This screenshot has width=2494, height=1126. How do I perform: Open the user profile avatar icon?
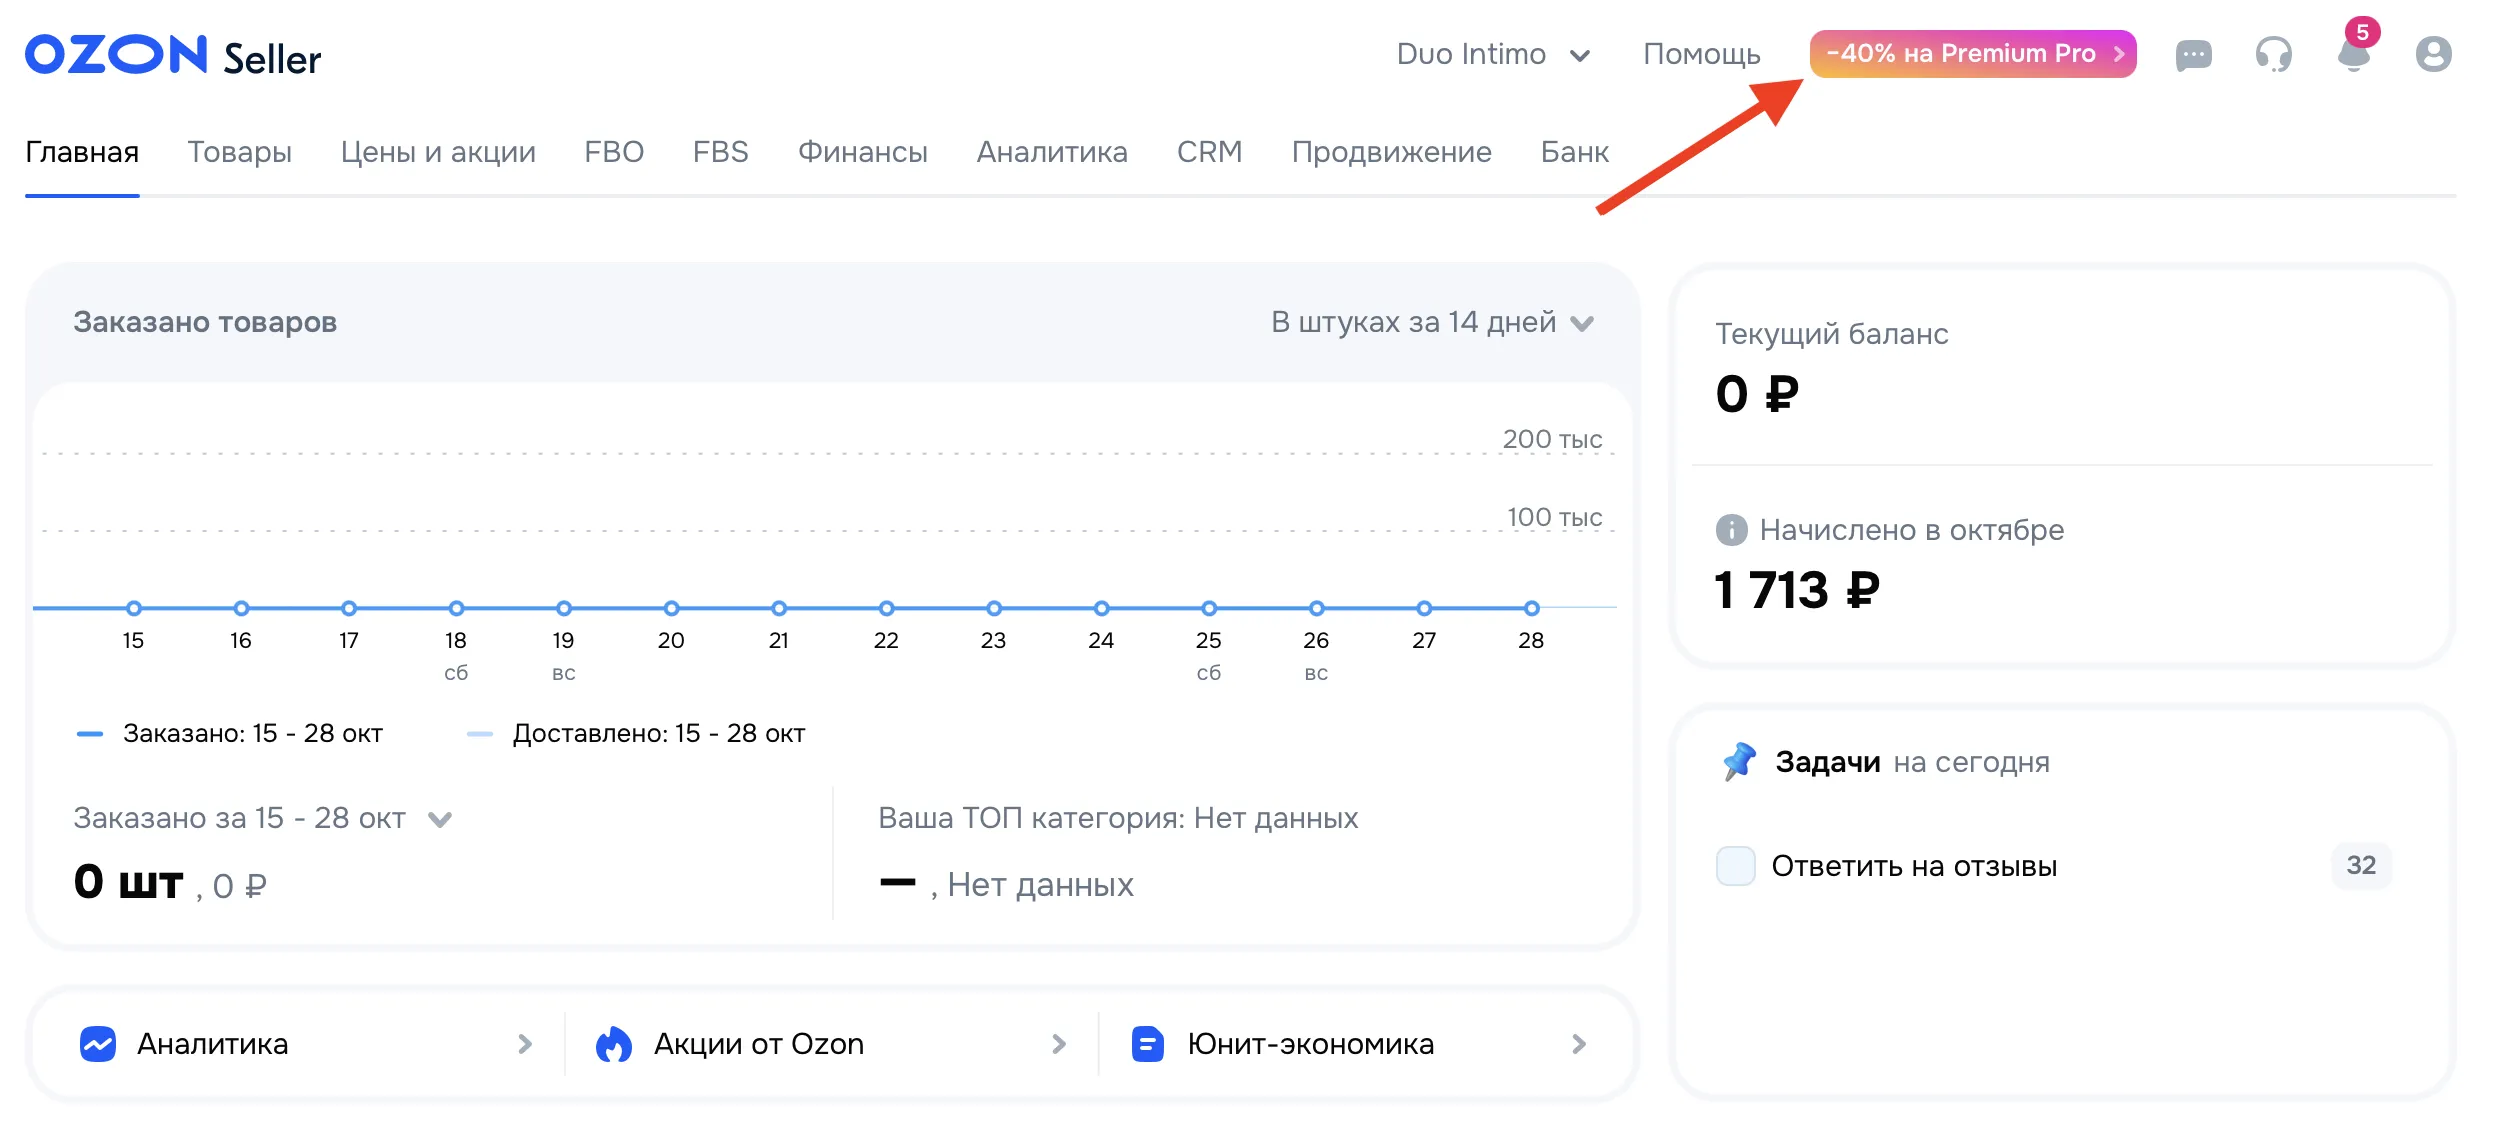coord(2433,54)
